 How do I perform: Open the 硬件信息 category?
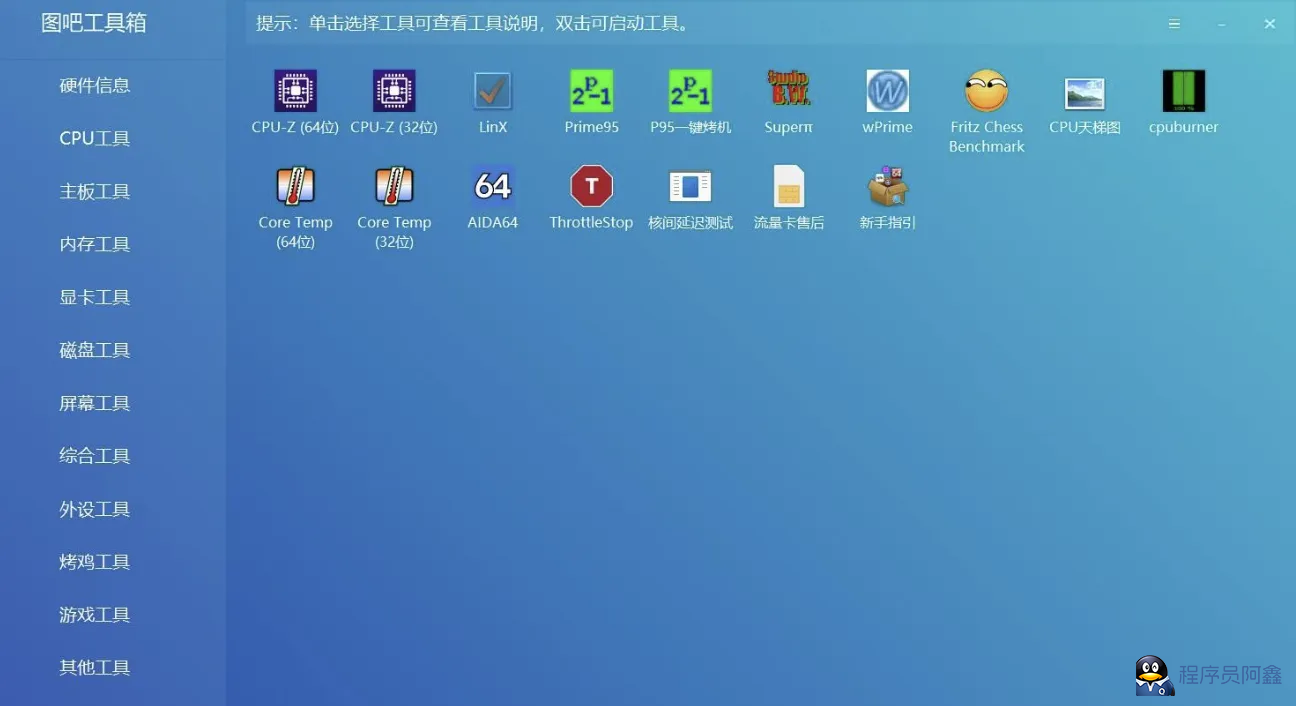coord(95,86)
